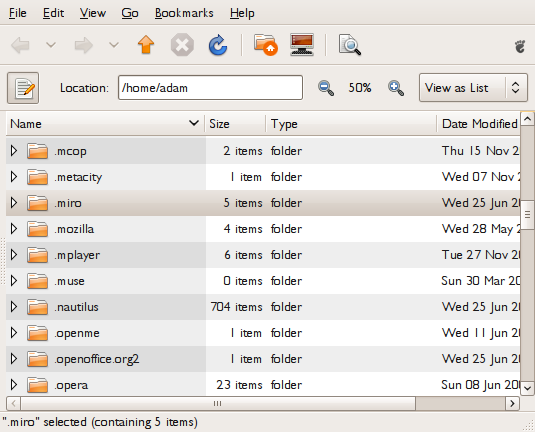Sort by the Date Modified column
The height and width of the screenshot is (432, 535).
(478, 124)
